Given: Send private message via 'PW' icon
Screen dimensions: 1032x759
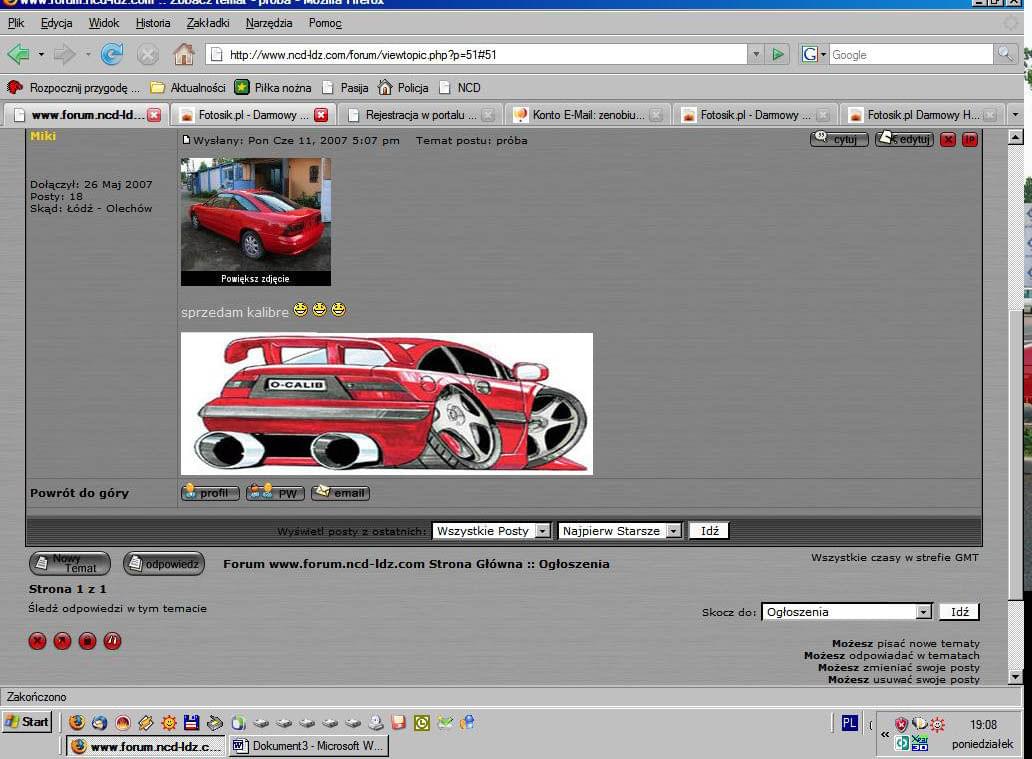Looking at the screenshot, I should tap(275, 493).
